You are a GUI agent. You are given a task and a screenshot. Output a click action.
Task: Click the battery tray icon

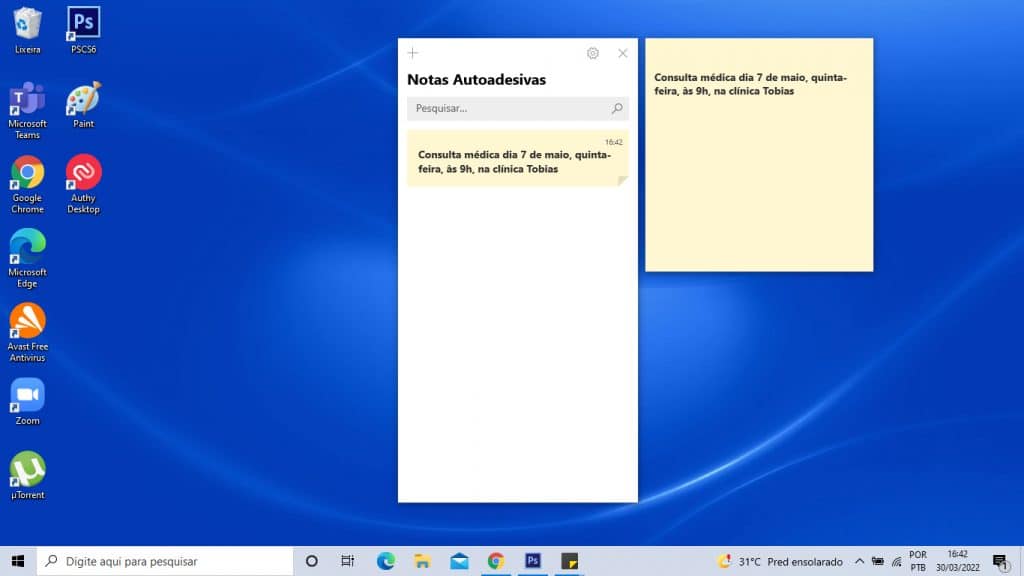(x=878, y=562)
